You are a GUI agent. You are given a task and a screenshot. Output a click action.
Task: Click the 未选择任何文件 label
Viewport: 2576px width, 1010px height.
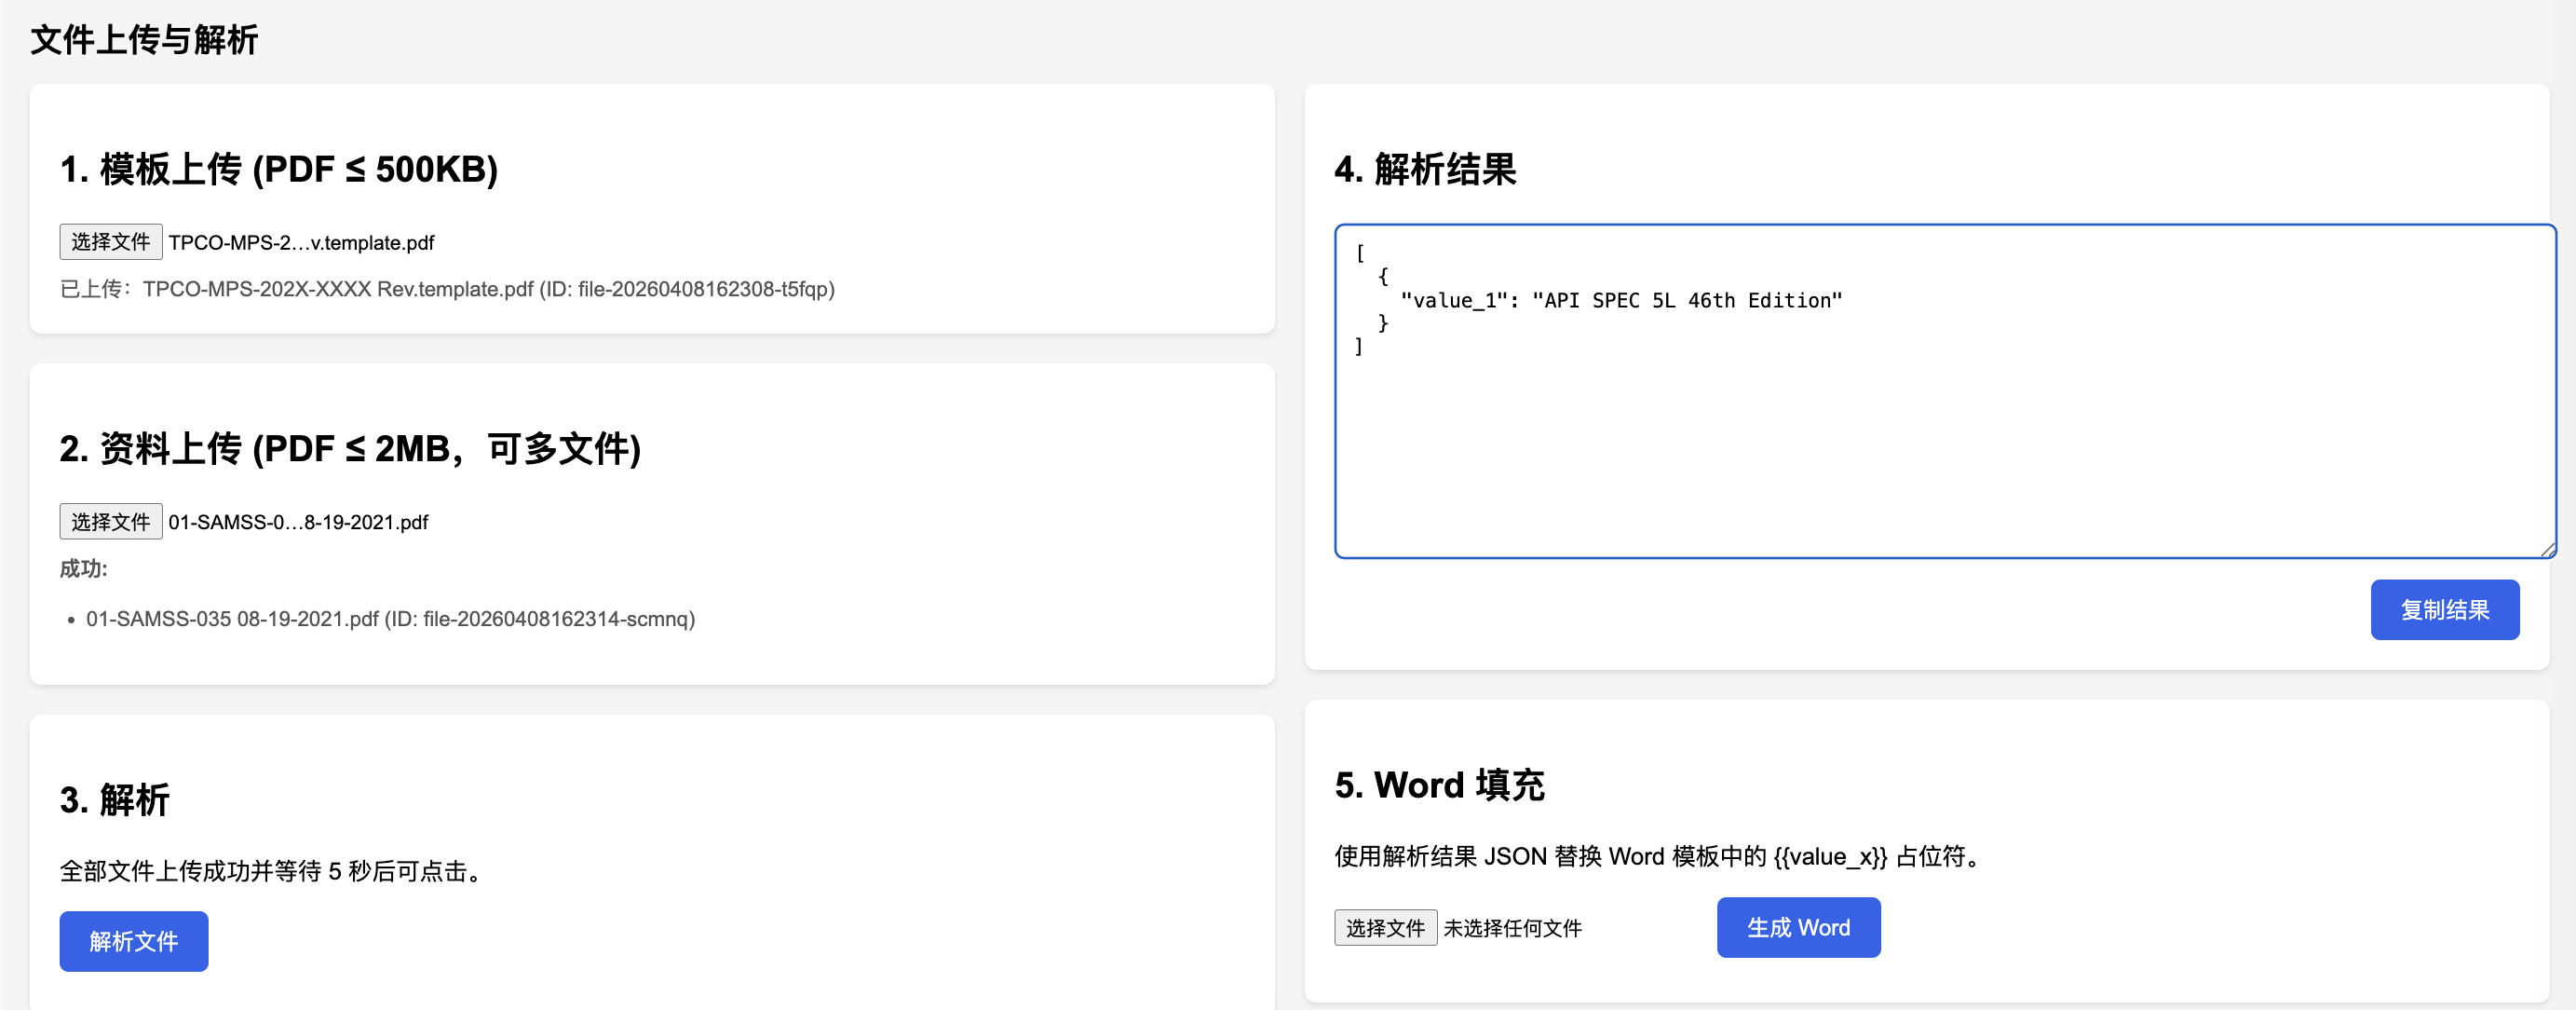tap(1512, 929)
